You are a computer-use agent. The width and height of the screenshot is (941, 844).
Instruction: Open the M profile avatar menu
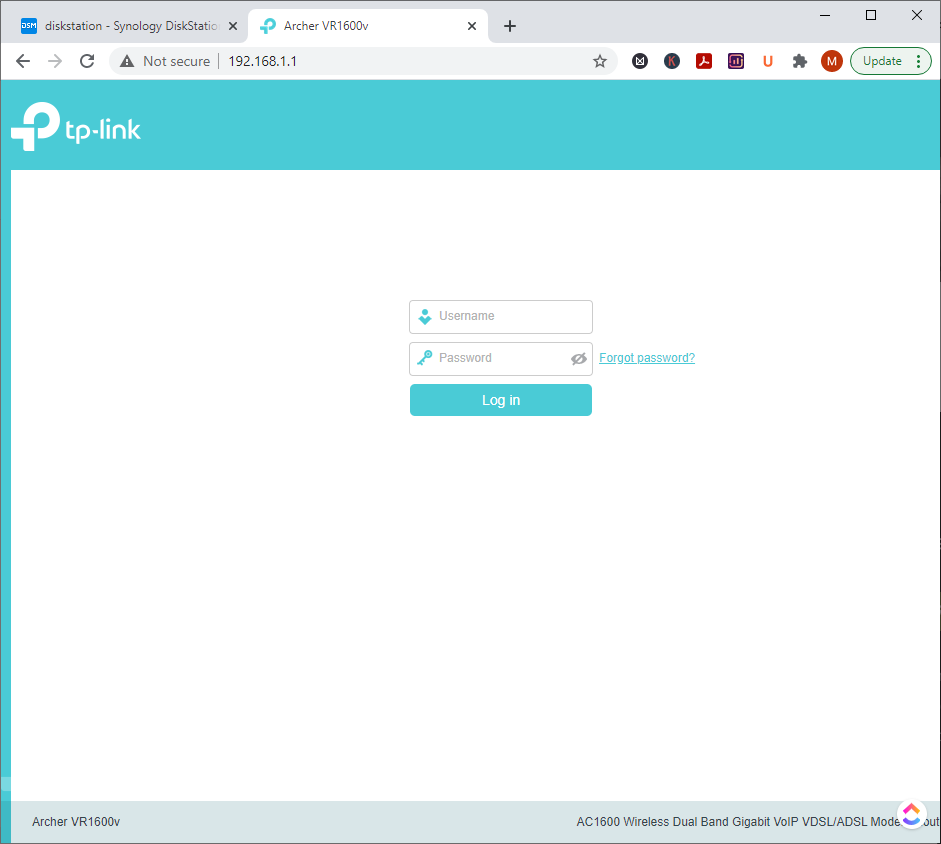pyautogui.click(x=831, y=61)
